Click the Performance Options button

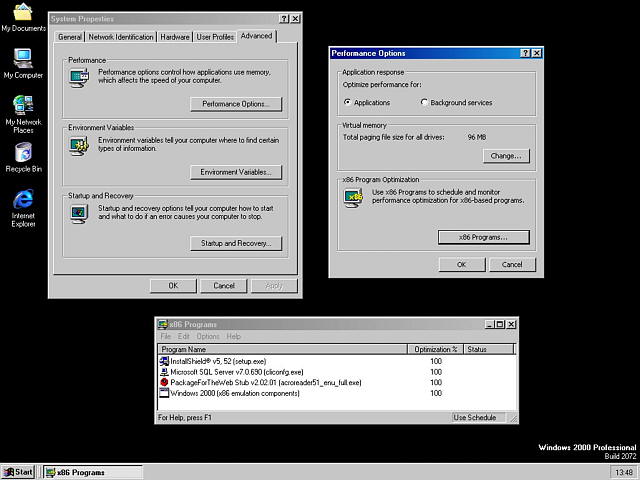(x=236, y=104)
